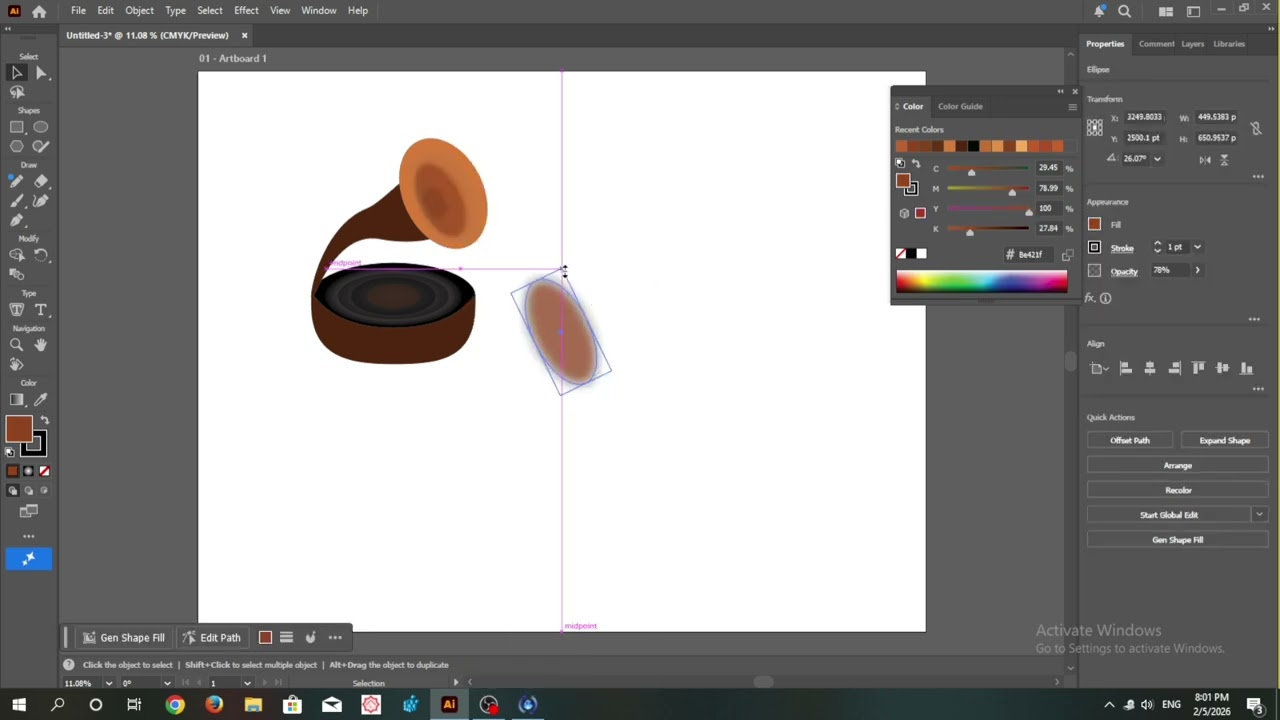Screen dimensions: 1280x720
Task: Click the Fill color swatch in Appearance
Action: pyautogui.click(x=1094, y=224)
